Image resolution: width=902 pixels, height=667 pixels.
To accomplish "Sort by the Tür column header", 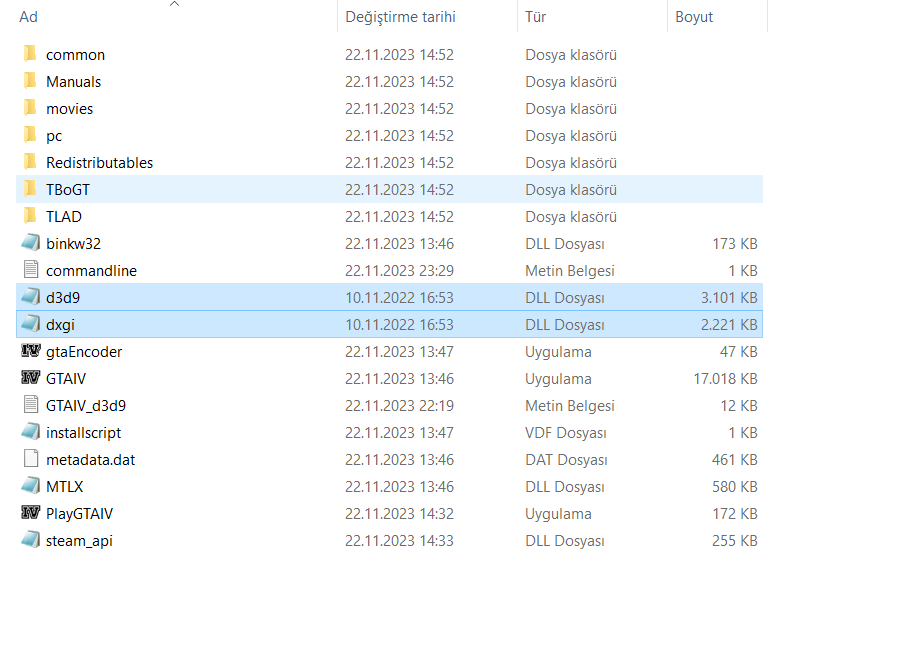I will point(536,17).
